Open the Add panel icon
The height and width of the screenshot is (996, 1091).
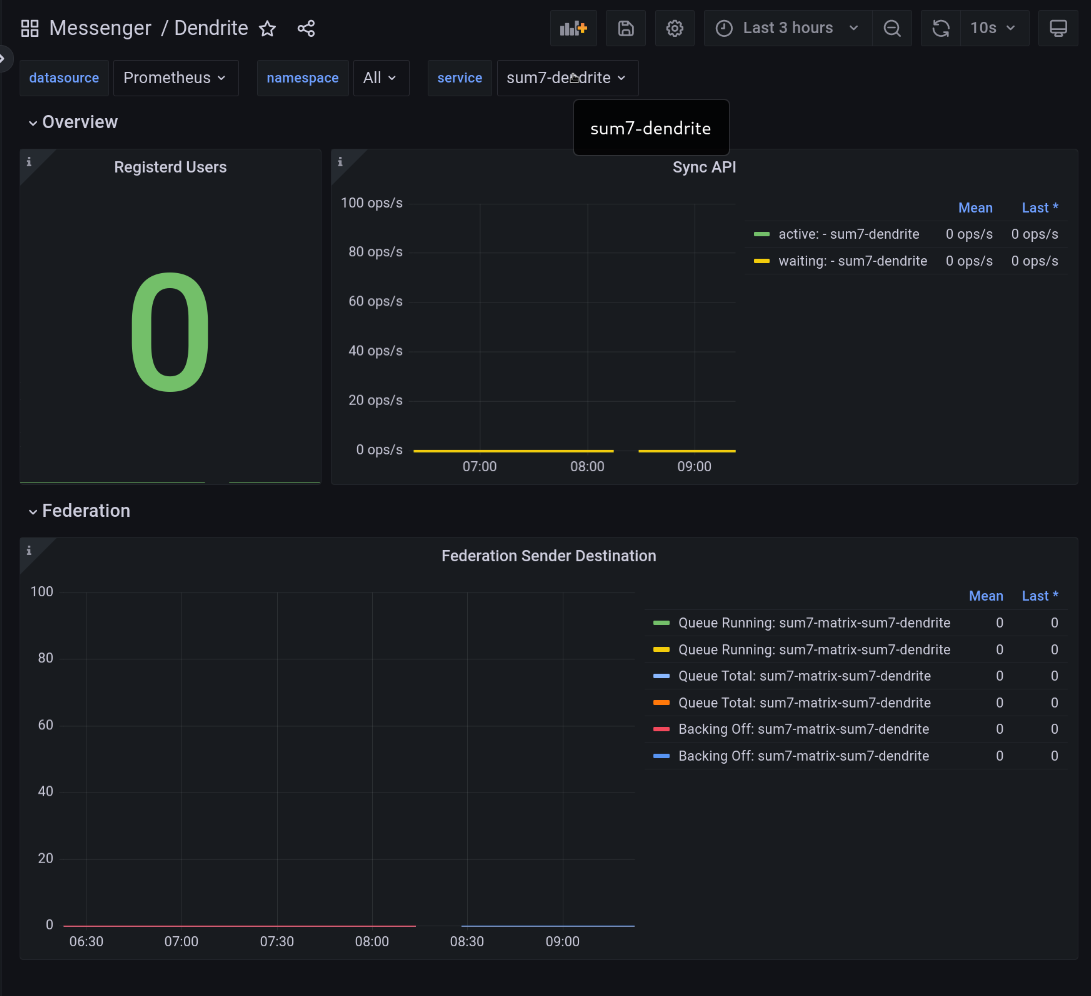pos(573,28)
